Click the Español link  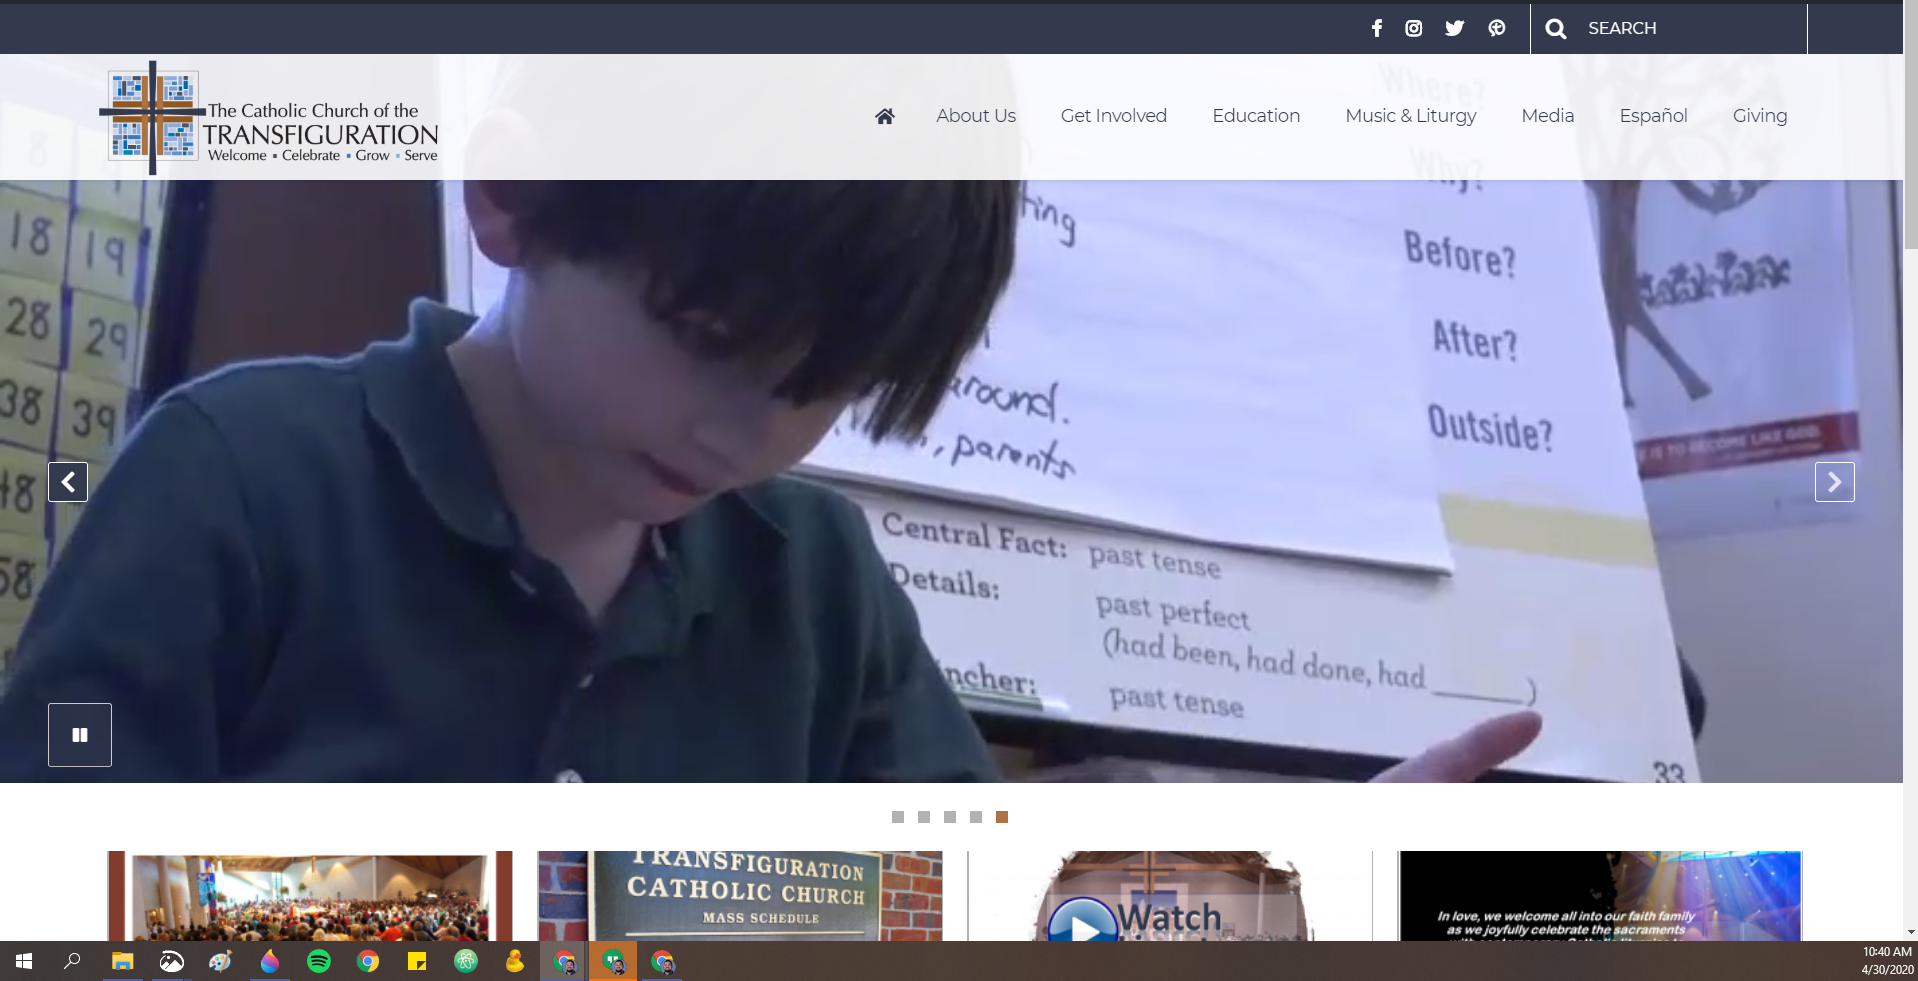tap(1653, 116)
